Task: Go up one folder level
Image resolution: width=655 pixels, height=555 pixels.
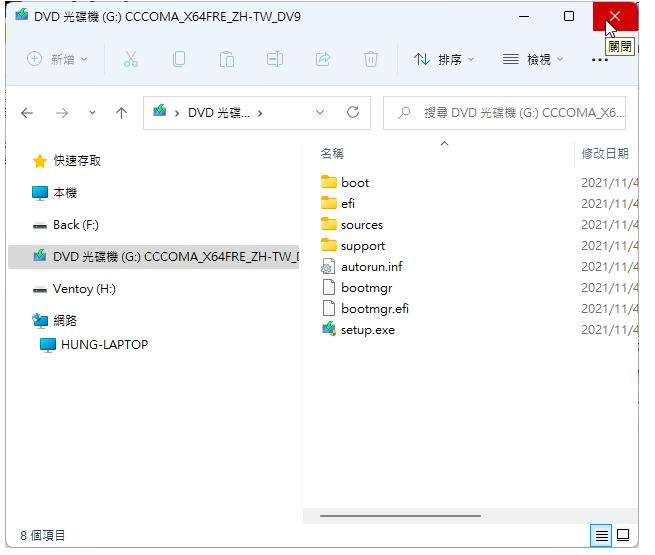Action: click(122, 113)
